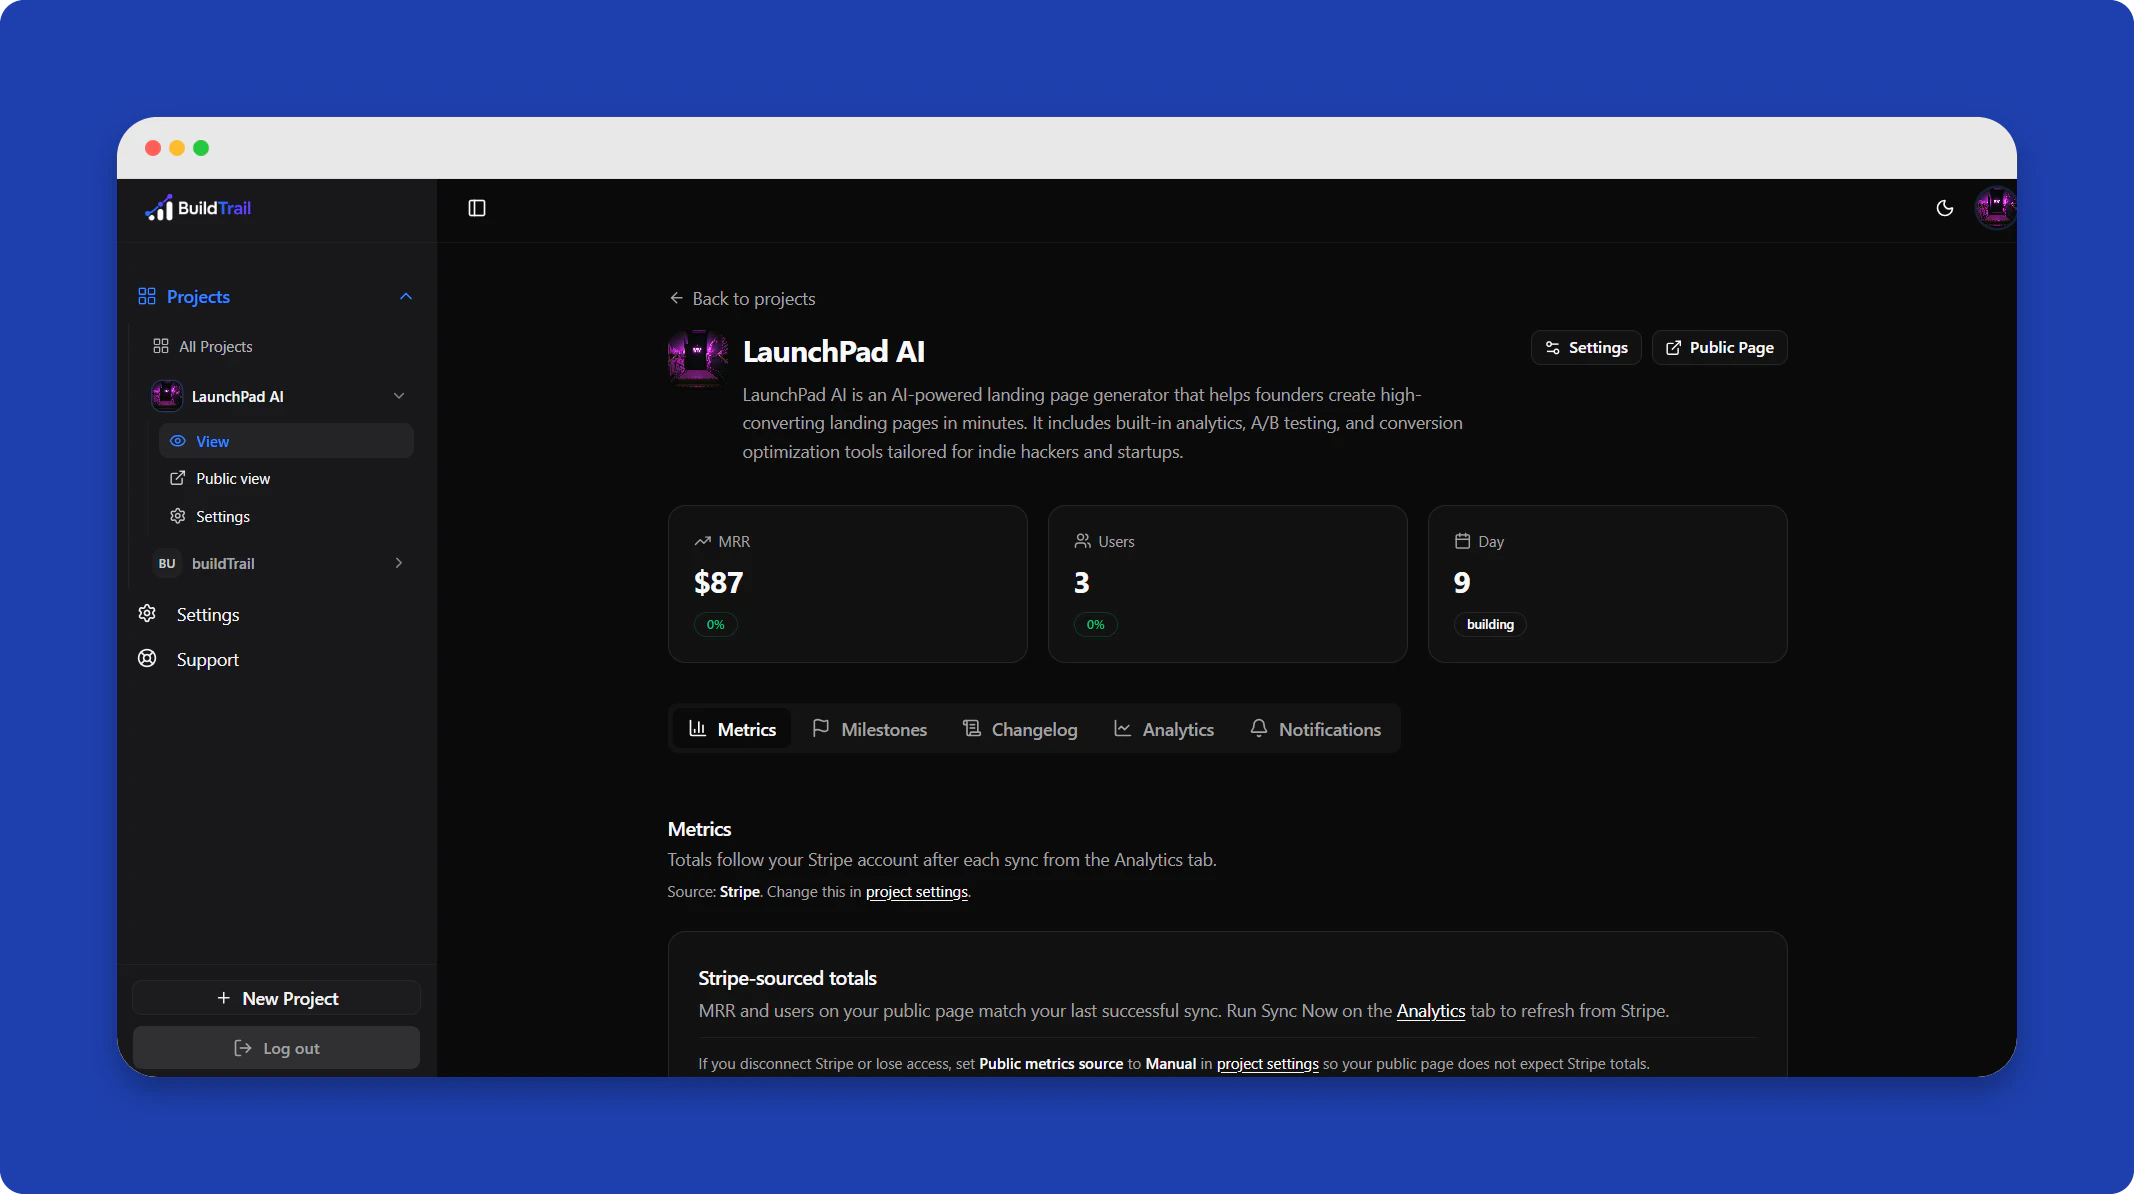Click the Support lifebuoy icon

(147, 658)
